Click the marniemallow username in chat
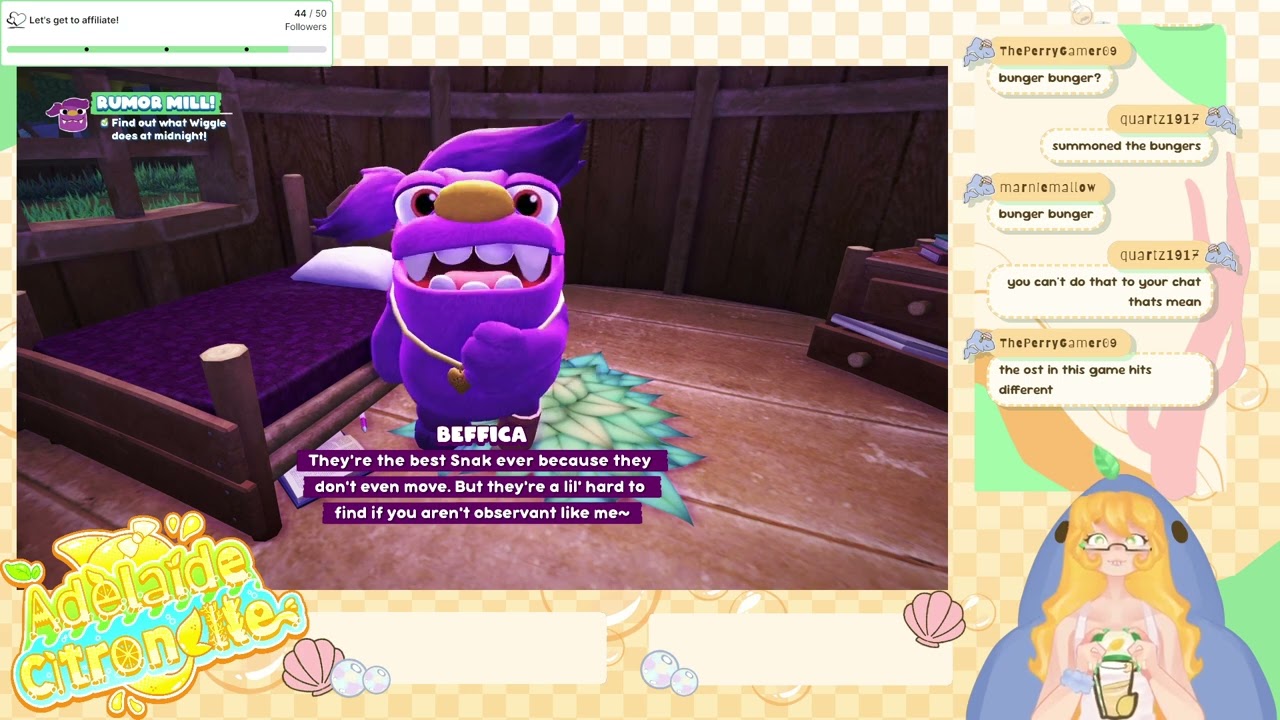 pyautogui.click(x=1047, y=187)
